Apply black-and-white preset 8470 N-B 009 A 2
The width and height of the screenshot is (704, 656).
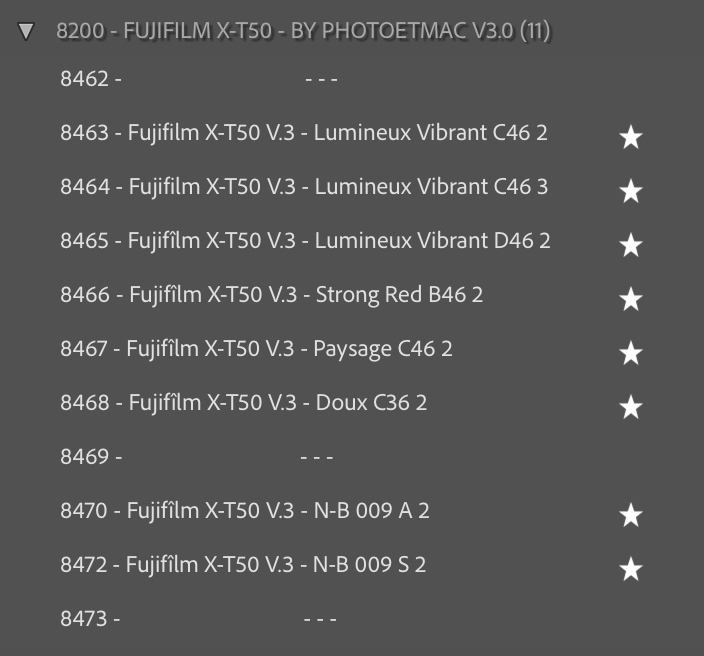(244, 511)
